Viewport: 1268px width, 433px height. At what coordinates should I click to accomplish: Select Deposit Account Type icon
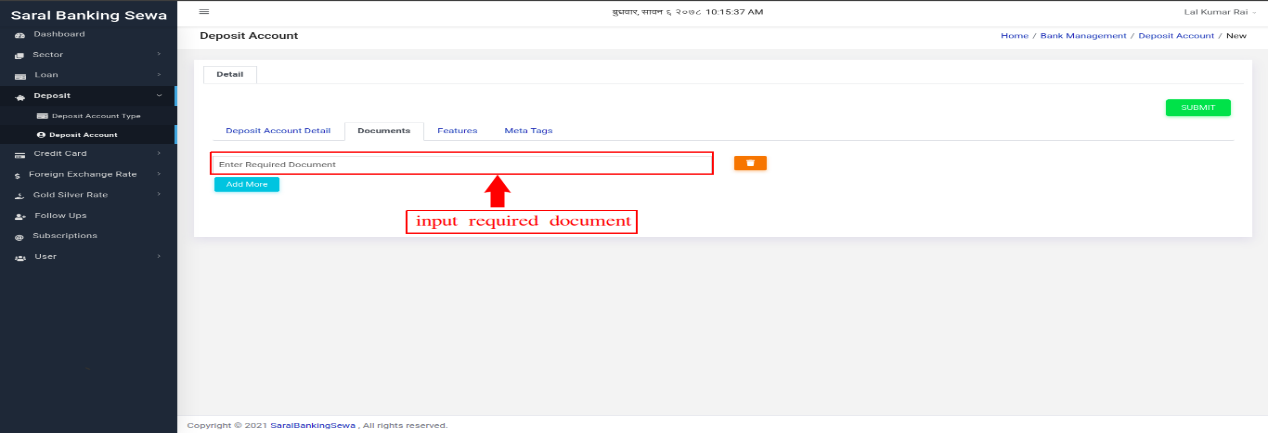click(42, 116)
